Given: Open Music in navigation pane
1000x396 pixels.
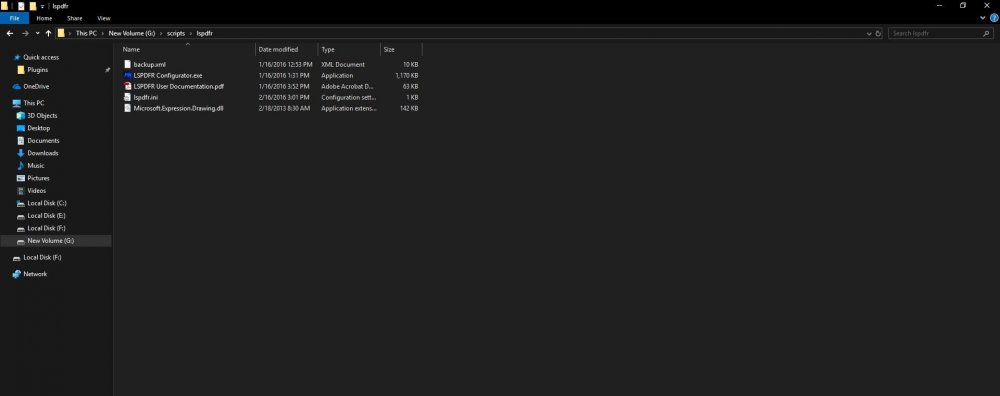Looking at the screenshot, I should [36, 166].
